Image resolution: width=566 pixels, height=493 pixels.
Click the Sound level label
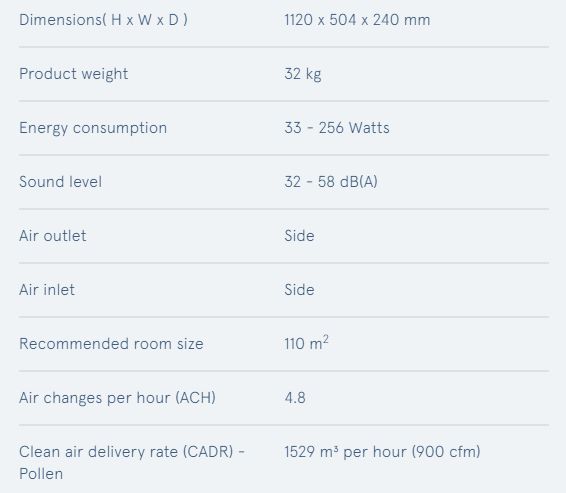click(60, 182)
